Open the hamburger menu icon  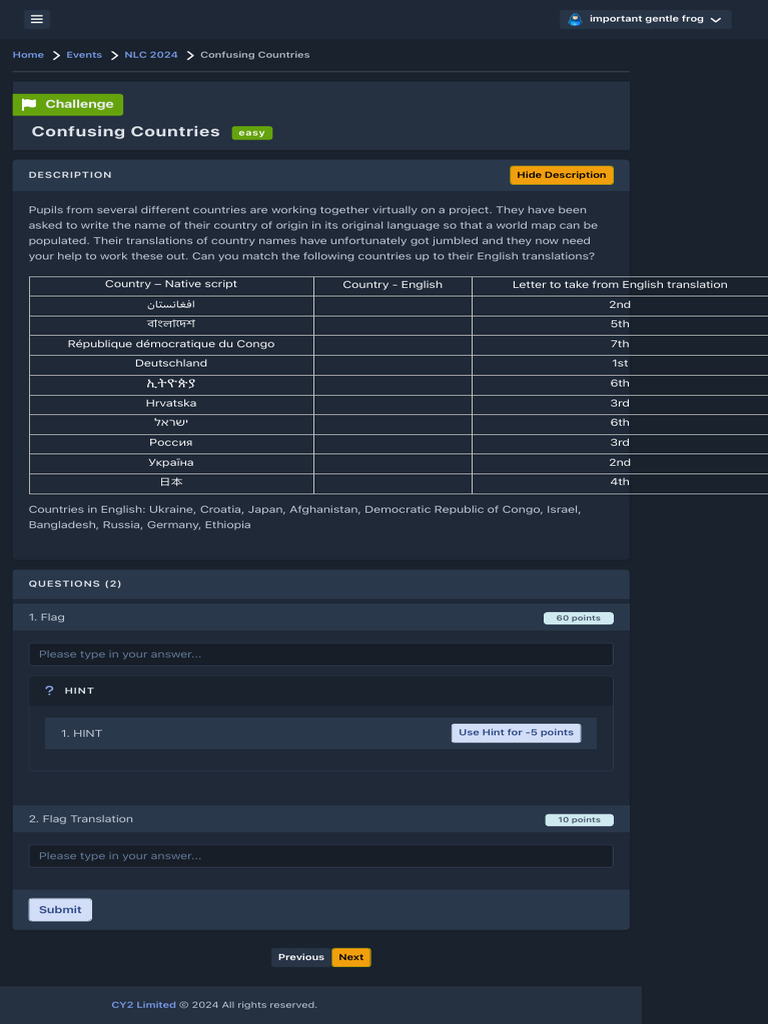37,19
